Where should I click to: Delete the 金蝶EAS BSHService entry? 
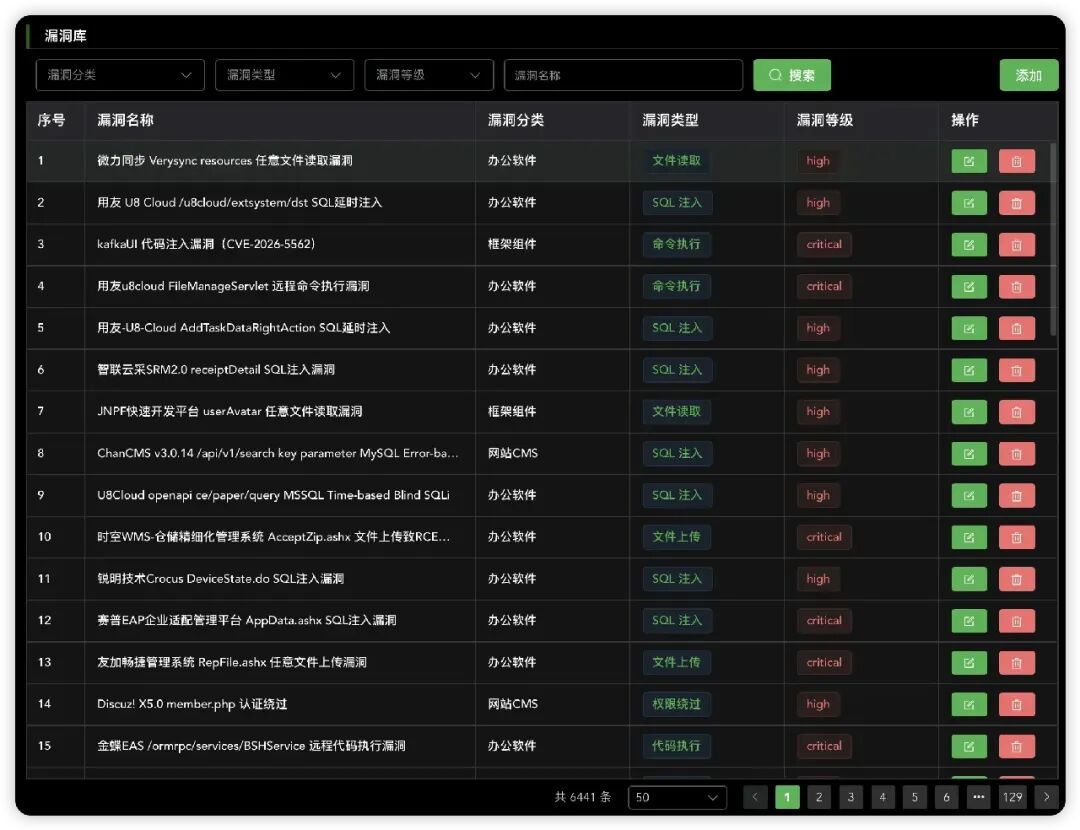[1016, 746]
